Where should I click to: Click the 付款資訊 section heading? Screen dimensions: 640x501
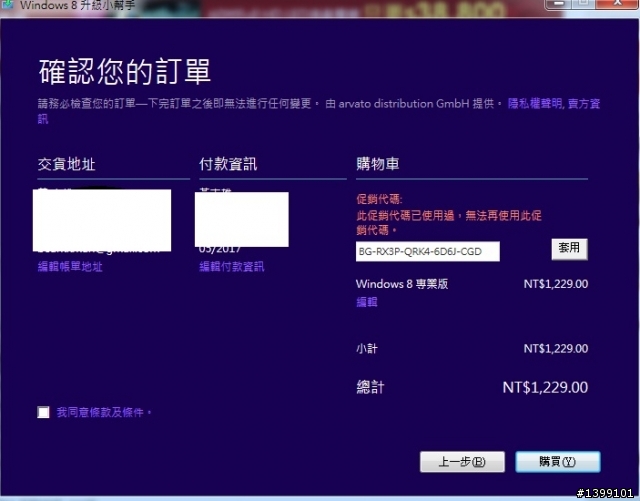228,164
